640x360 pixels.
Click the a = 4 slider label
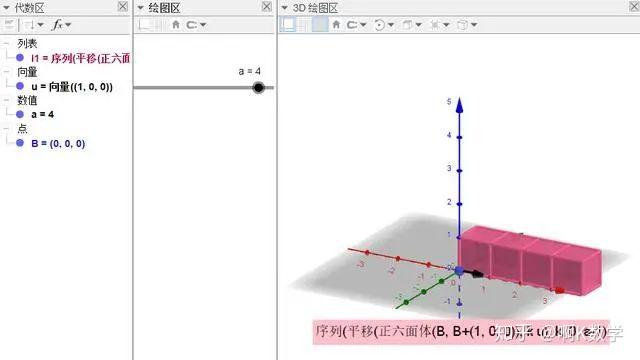(x=249, y=71)
